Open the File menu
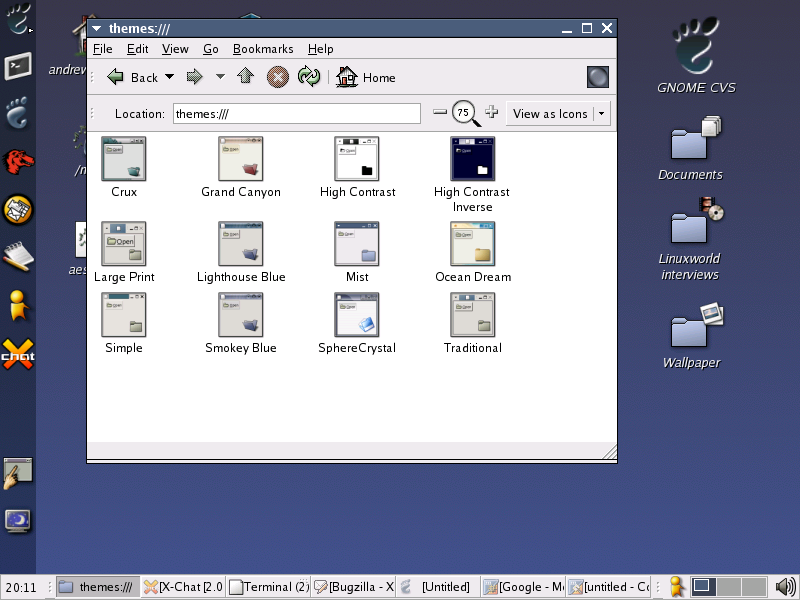Image resolution: width=800 pixels, height=600 pixels. pyautogui.click(x=103, y=49)
